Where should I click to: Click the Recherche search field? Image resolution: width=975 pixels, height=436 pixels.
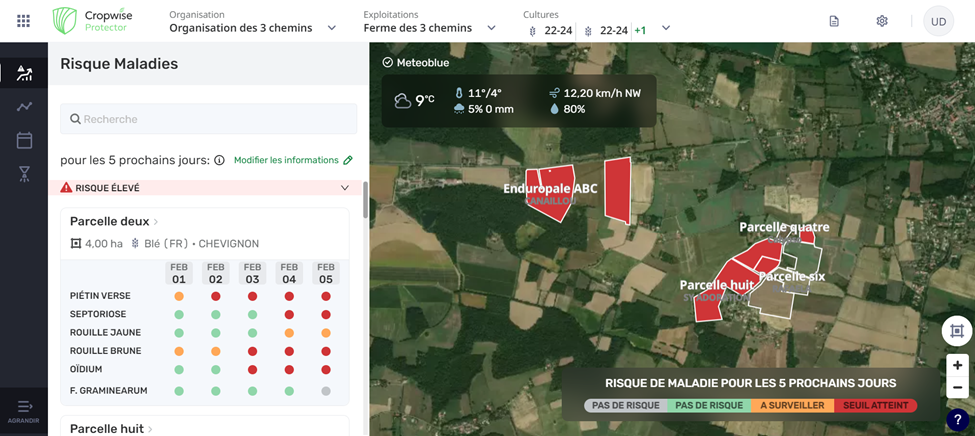pyautogui.click(x=209, y=119)
